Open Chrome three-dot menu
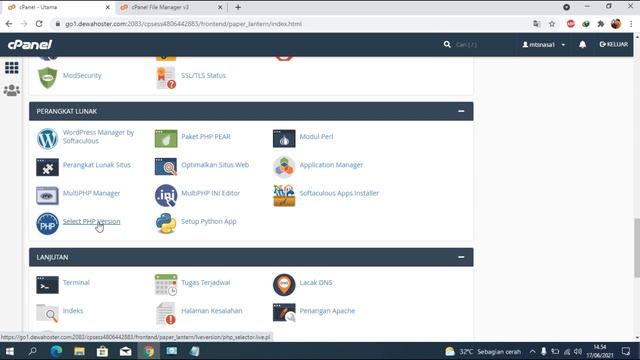Viewport: 640px width, 360px height. click(x=631, y=24)
